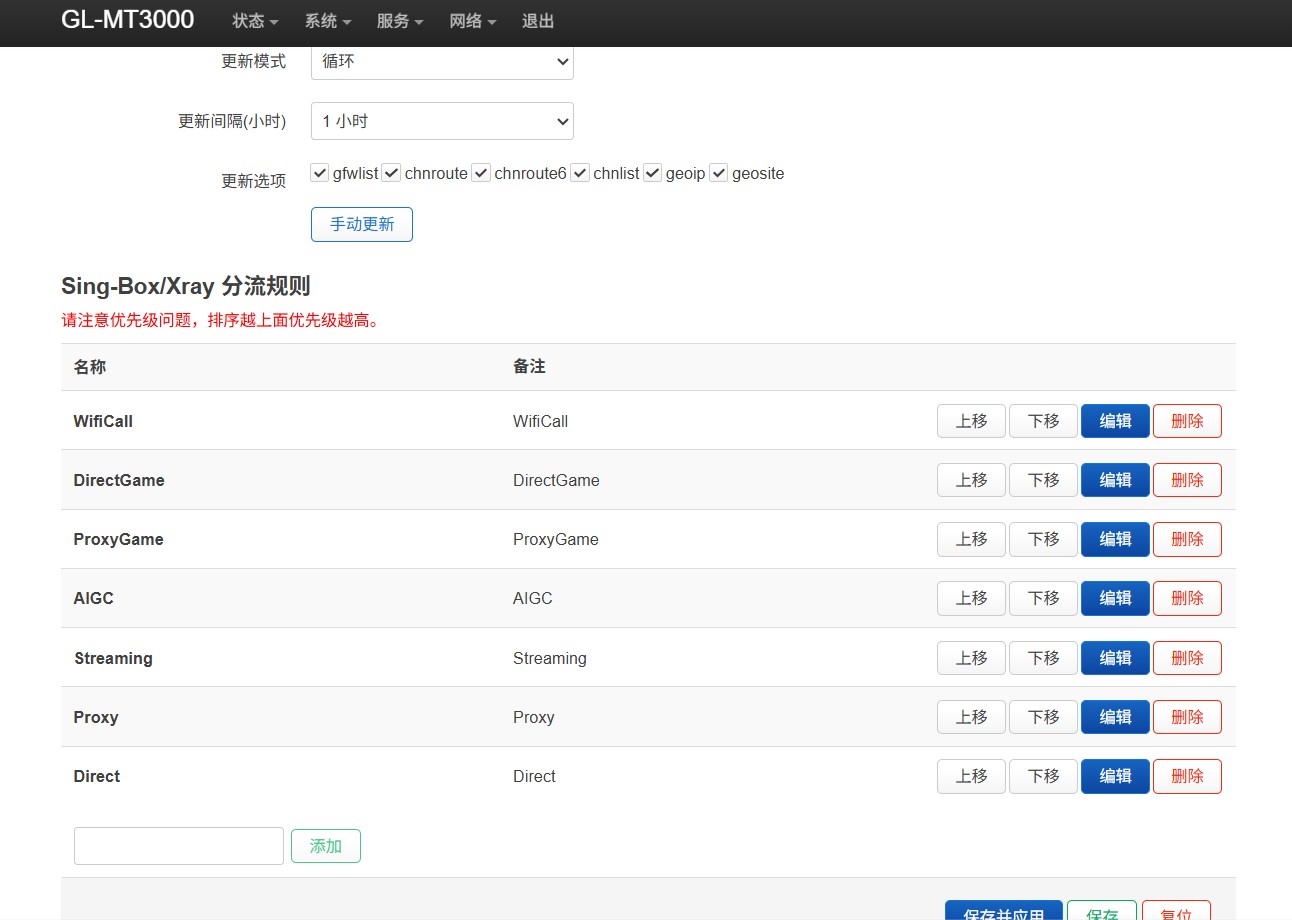
Task: Edit the WifiCall rule
Action: (1115, 421)
